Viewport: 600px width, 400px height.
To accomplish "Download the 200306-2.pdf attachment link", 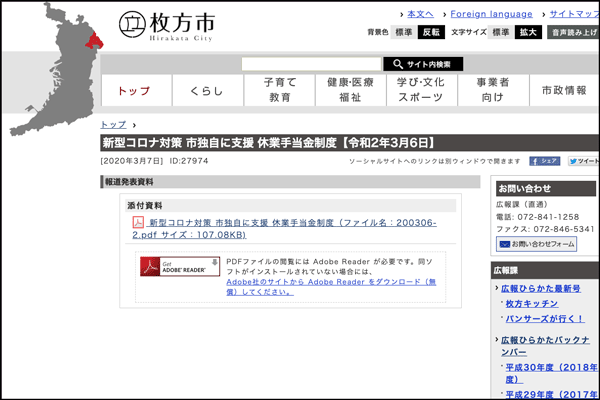I will (284, 229).
